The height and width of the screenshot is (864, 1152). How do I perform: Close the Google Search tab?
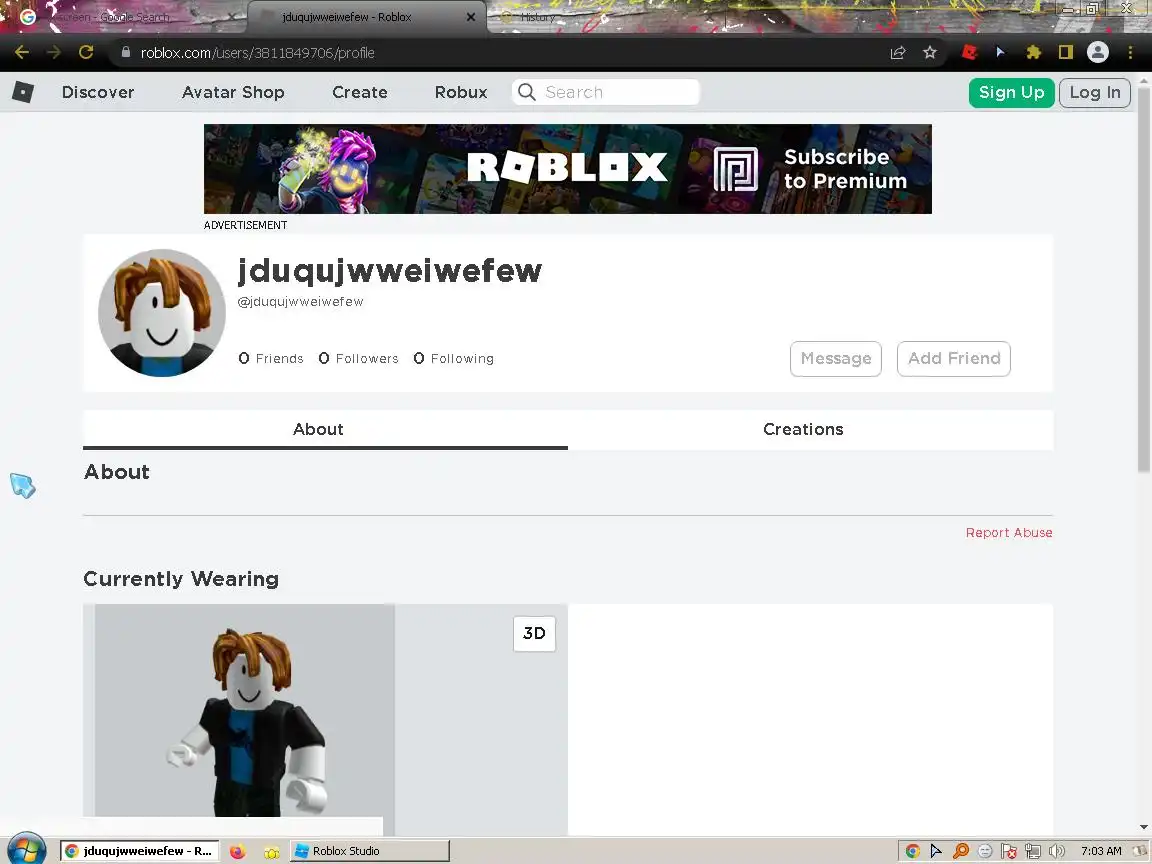(232, 17)
